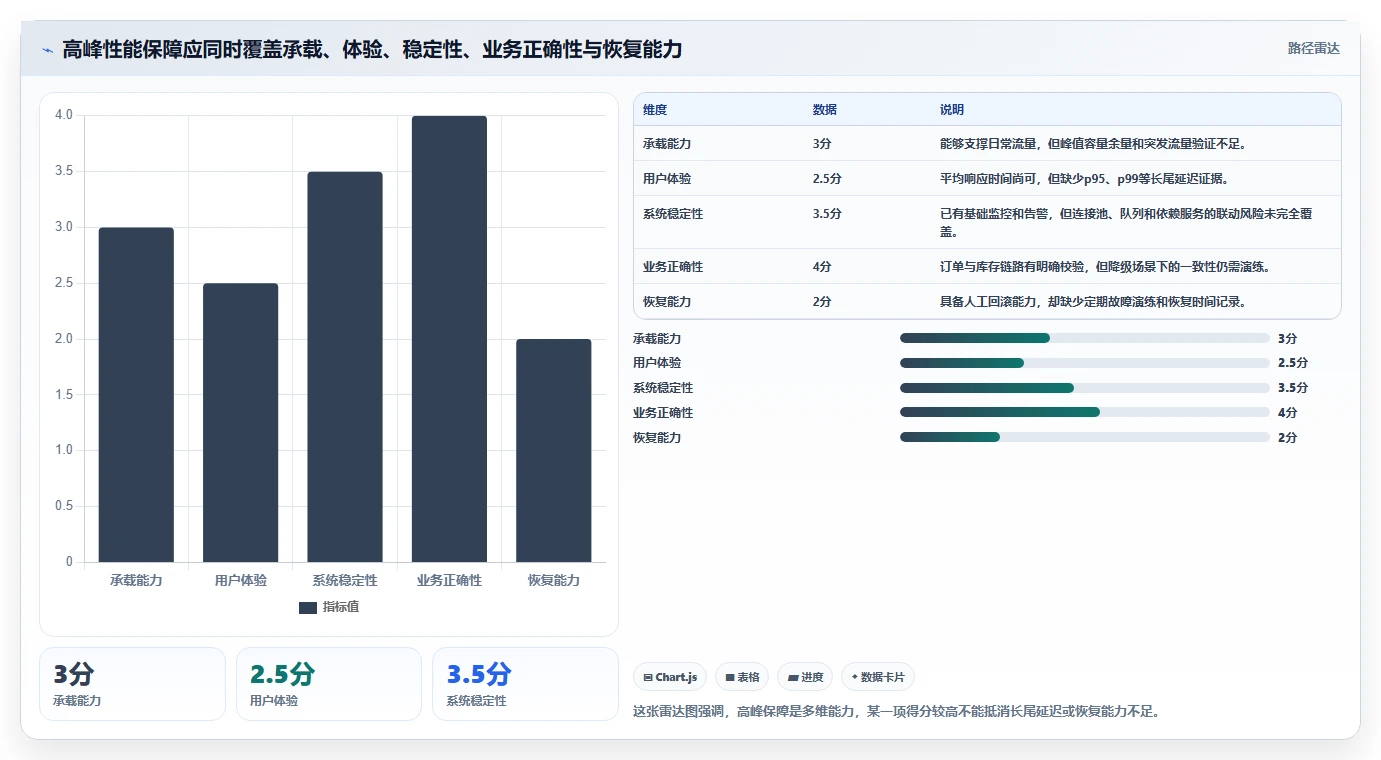The height and width of the screenshot is (760, 1381).
Task: Click the 2分 value in the table
Action: pyautogui.click(x=822, y=302)
